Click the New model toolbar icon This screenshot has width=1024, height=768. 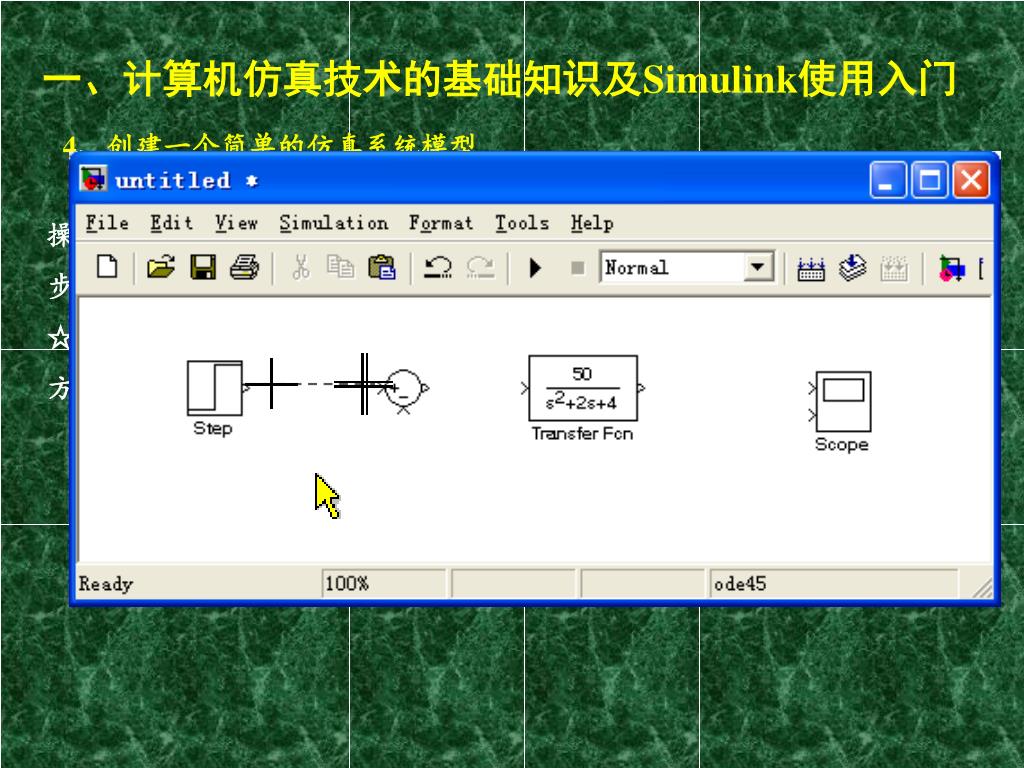pyautogui.click(x=107, y=267)
